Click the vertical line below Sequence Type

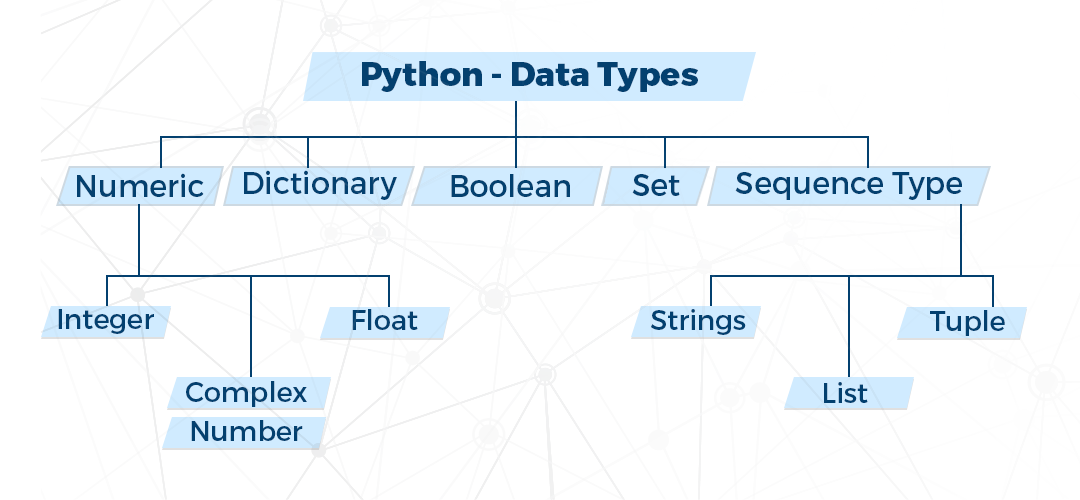click(x=961, y=240)
